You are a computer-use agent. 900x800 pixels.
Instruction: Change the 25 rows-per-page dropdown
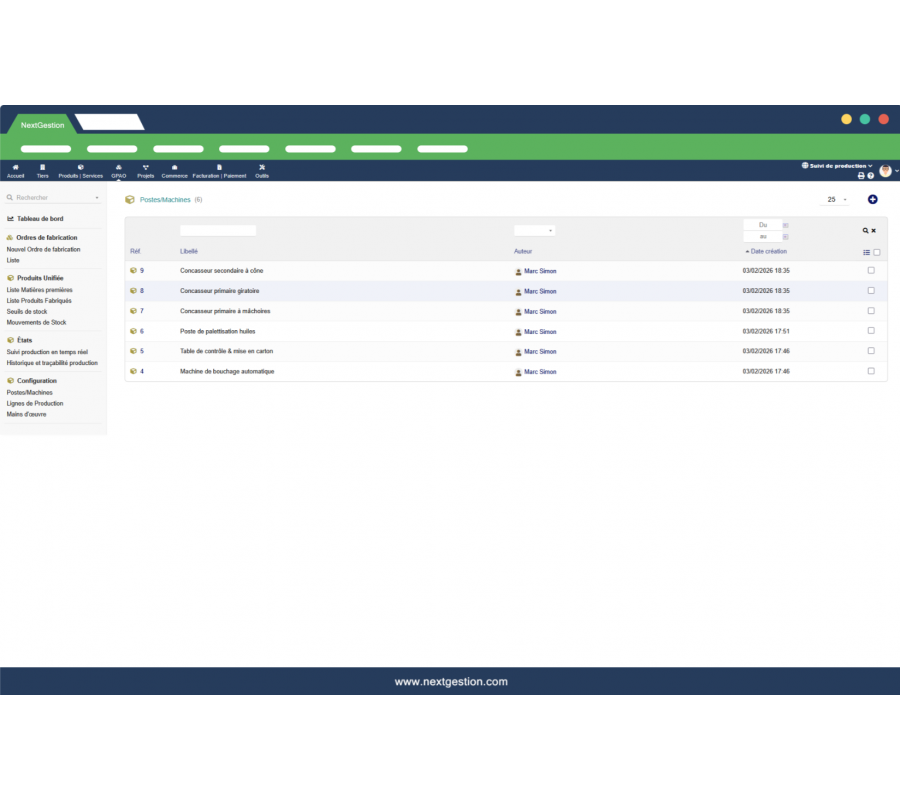point(836,200)
